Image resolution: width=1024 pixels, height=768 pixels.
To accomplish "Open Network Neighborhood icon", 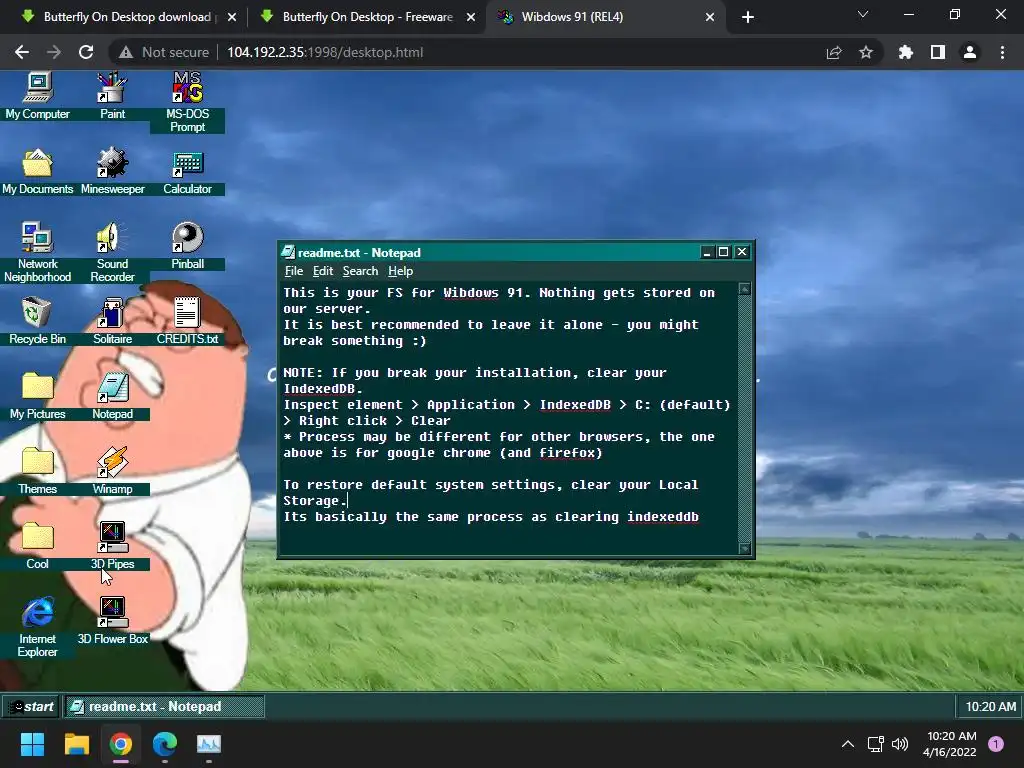I will pos(37,252).
